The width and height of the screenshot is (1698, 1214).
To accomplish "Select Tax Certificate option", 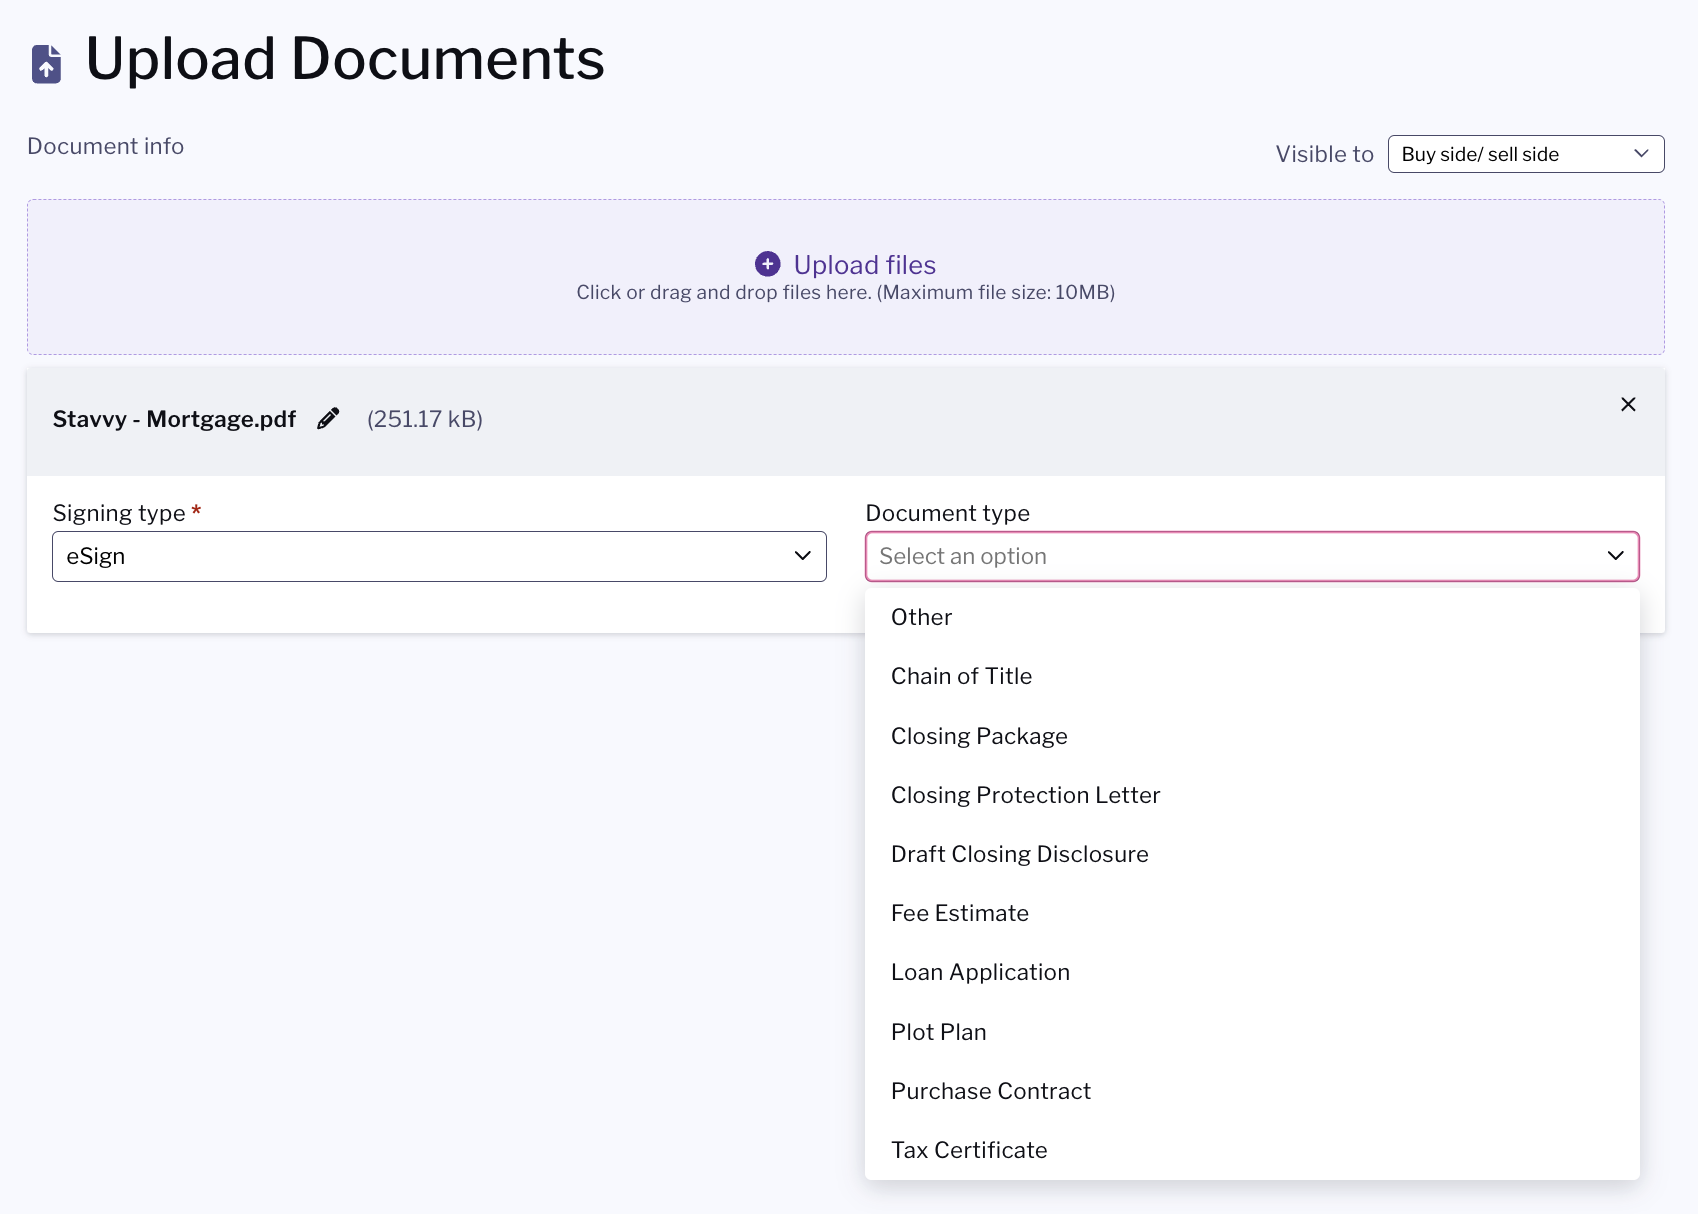I will coord(1252,1150).
